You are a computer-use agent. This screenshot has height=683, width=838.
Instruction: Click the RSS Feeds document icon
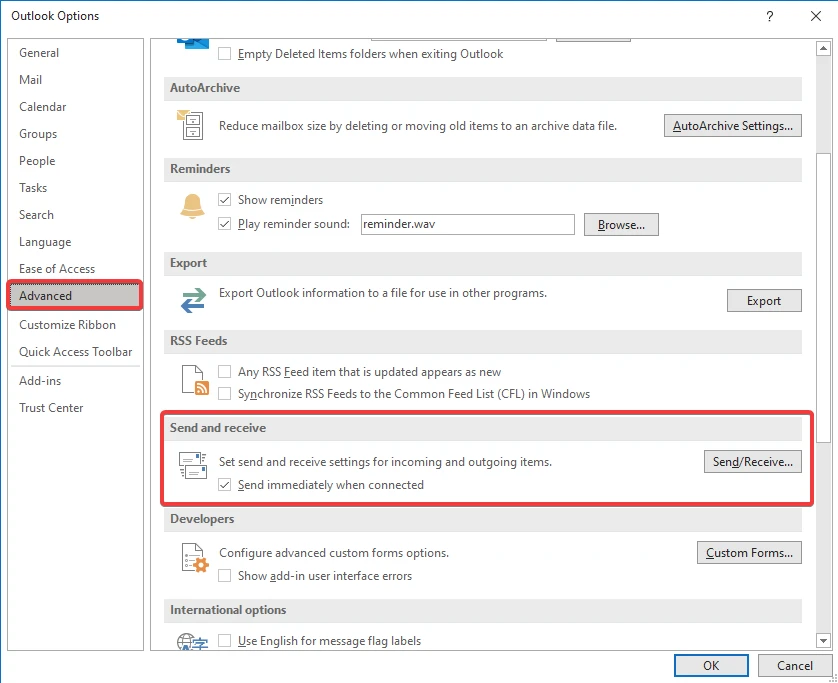(195, 381)
